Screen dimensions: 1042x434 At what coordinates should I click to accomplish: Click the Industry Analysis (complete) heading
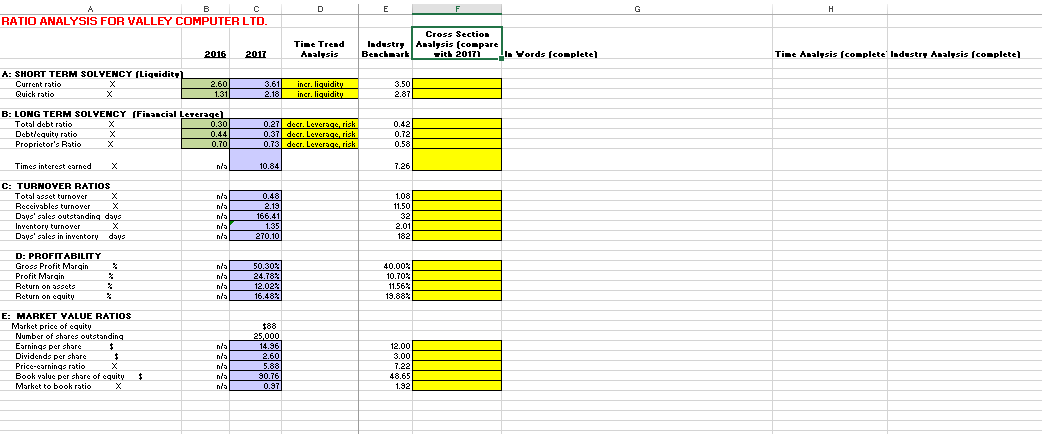[x=955, y=54]
